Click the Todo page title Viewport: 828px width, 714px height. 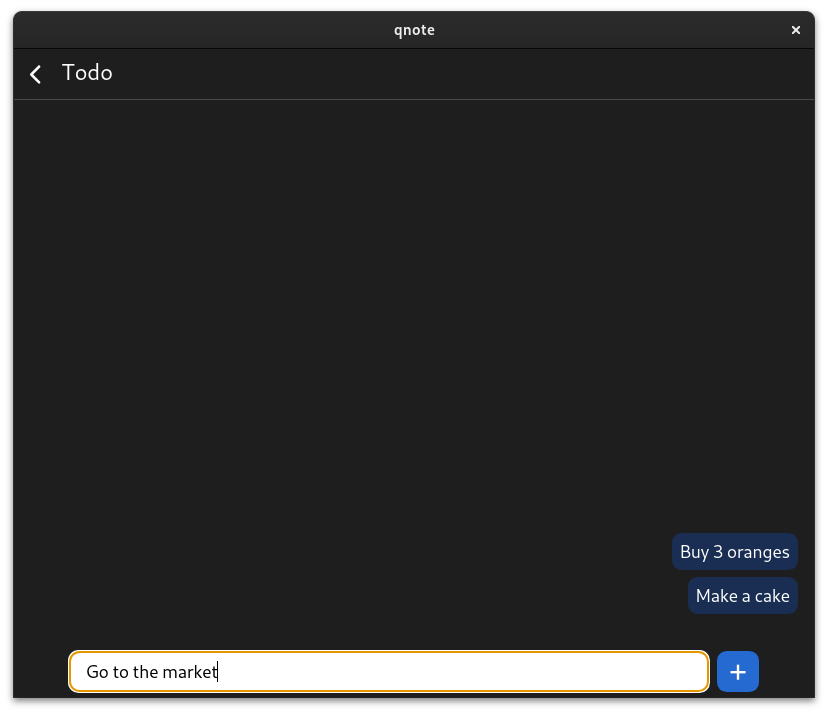pyautogui.click(x=87, y=73)
